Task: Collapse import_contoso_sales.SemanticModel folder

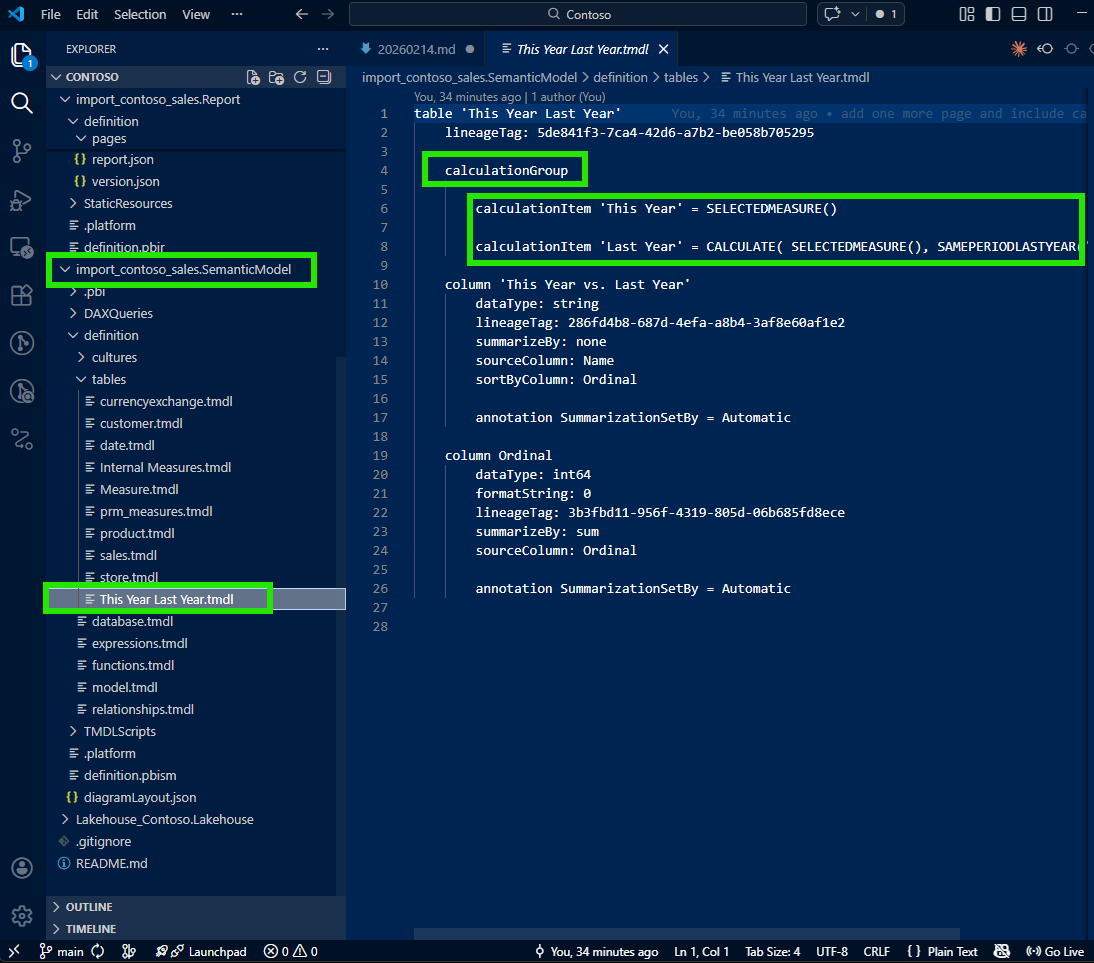Action: pos(183,269)
